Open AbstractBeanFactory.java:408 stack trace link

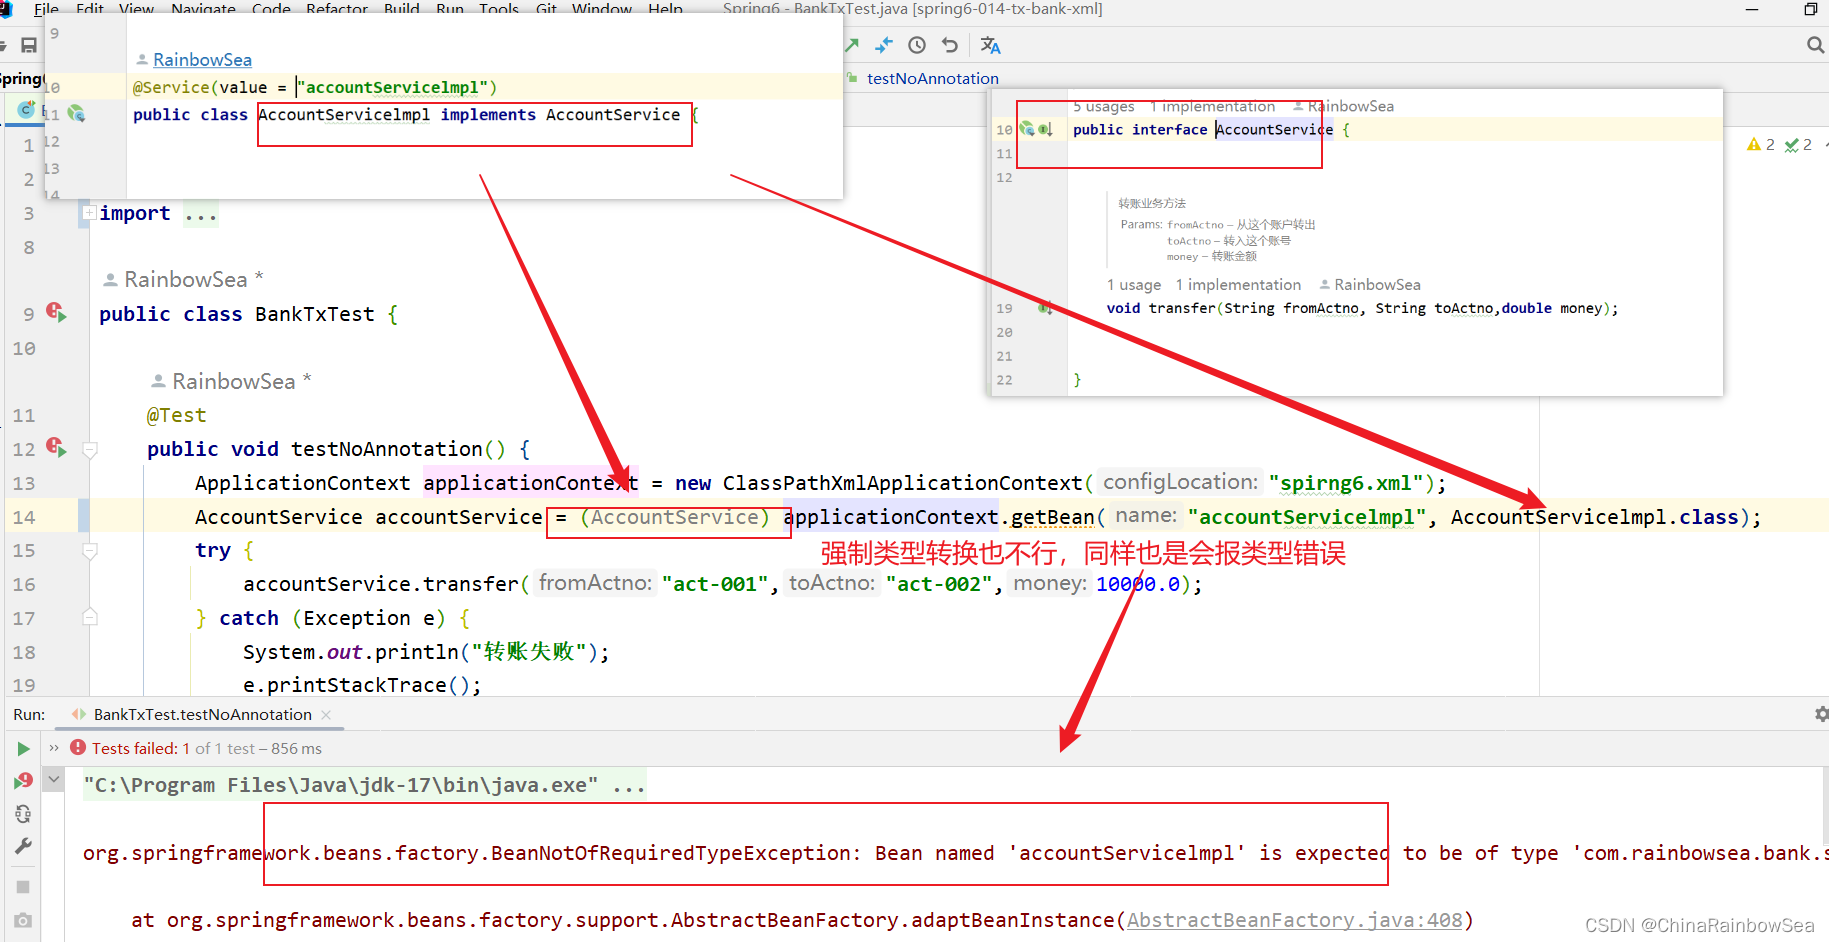click(x=1294, y=920)
